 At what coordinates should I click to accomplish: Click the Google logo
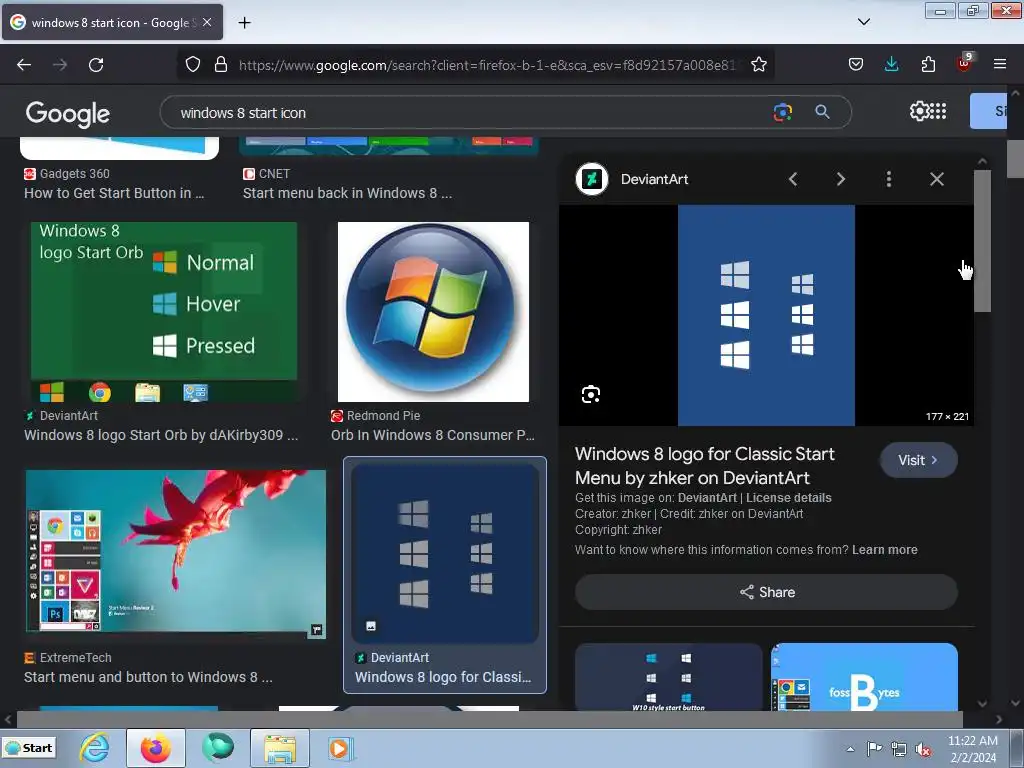click(x=68, y=114)
